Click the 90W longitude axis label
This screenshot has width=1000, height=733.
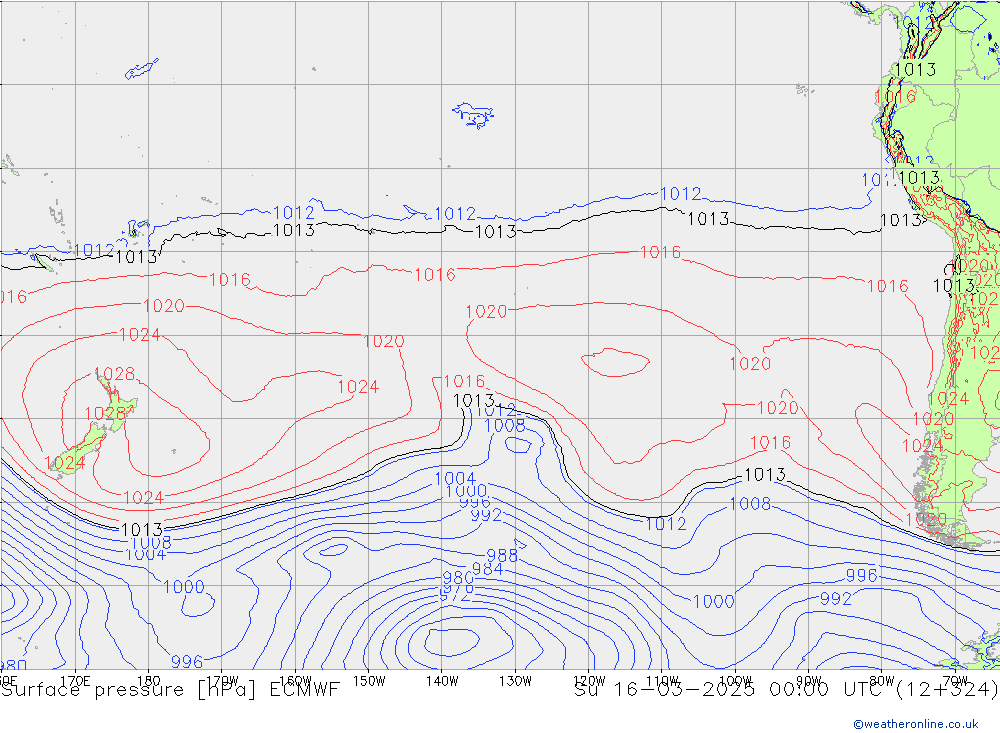coord(809,681)
